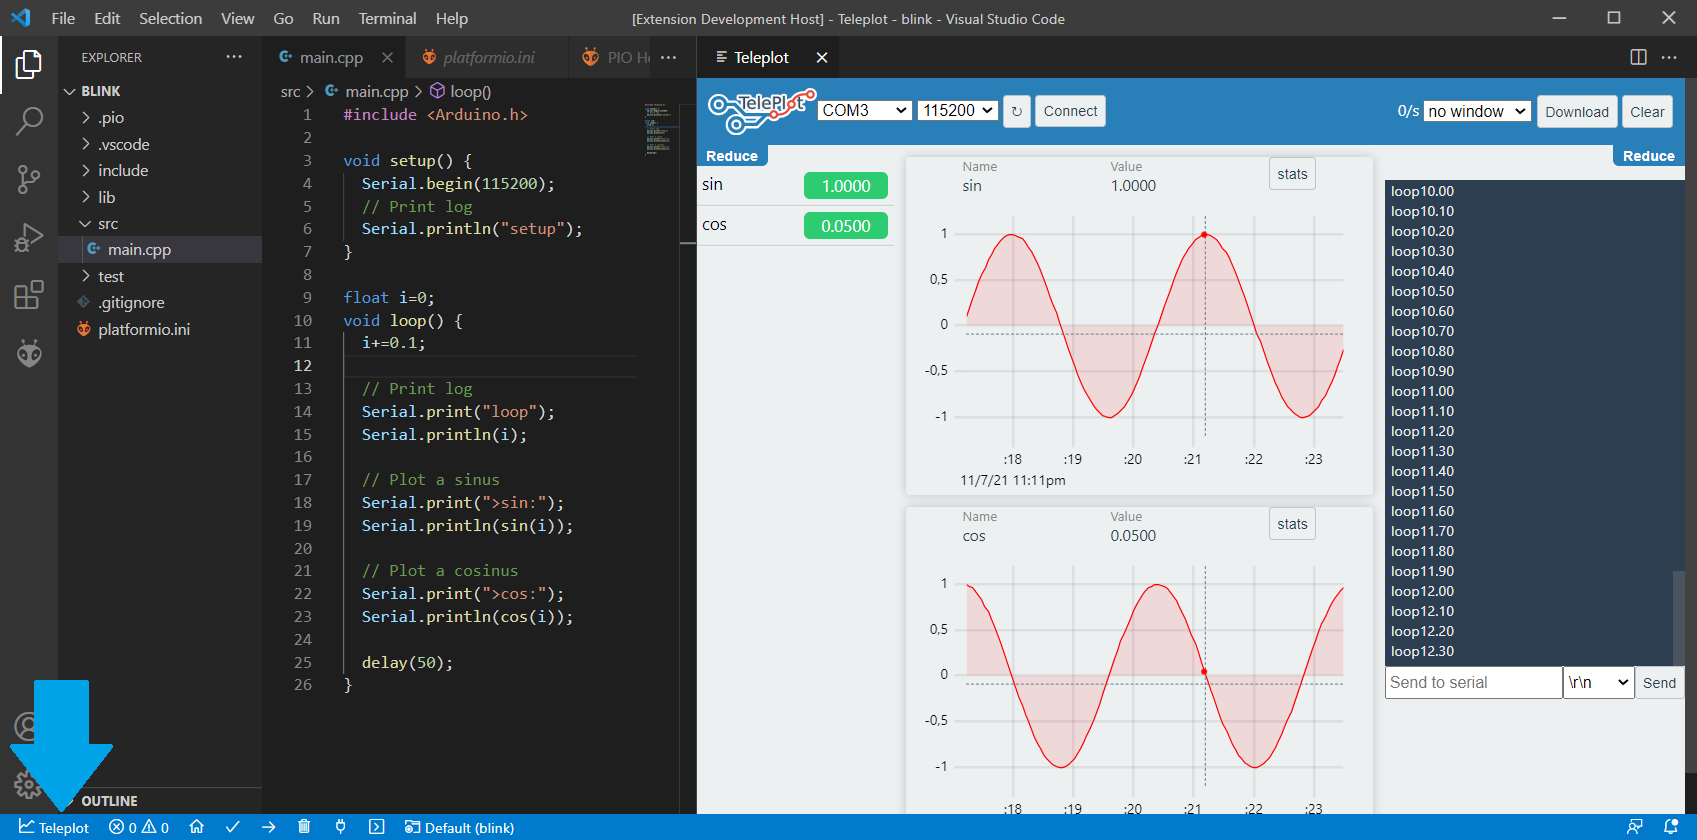Collapse the src folder
Screen dimensions: 1697x840
(160, 224)
